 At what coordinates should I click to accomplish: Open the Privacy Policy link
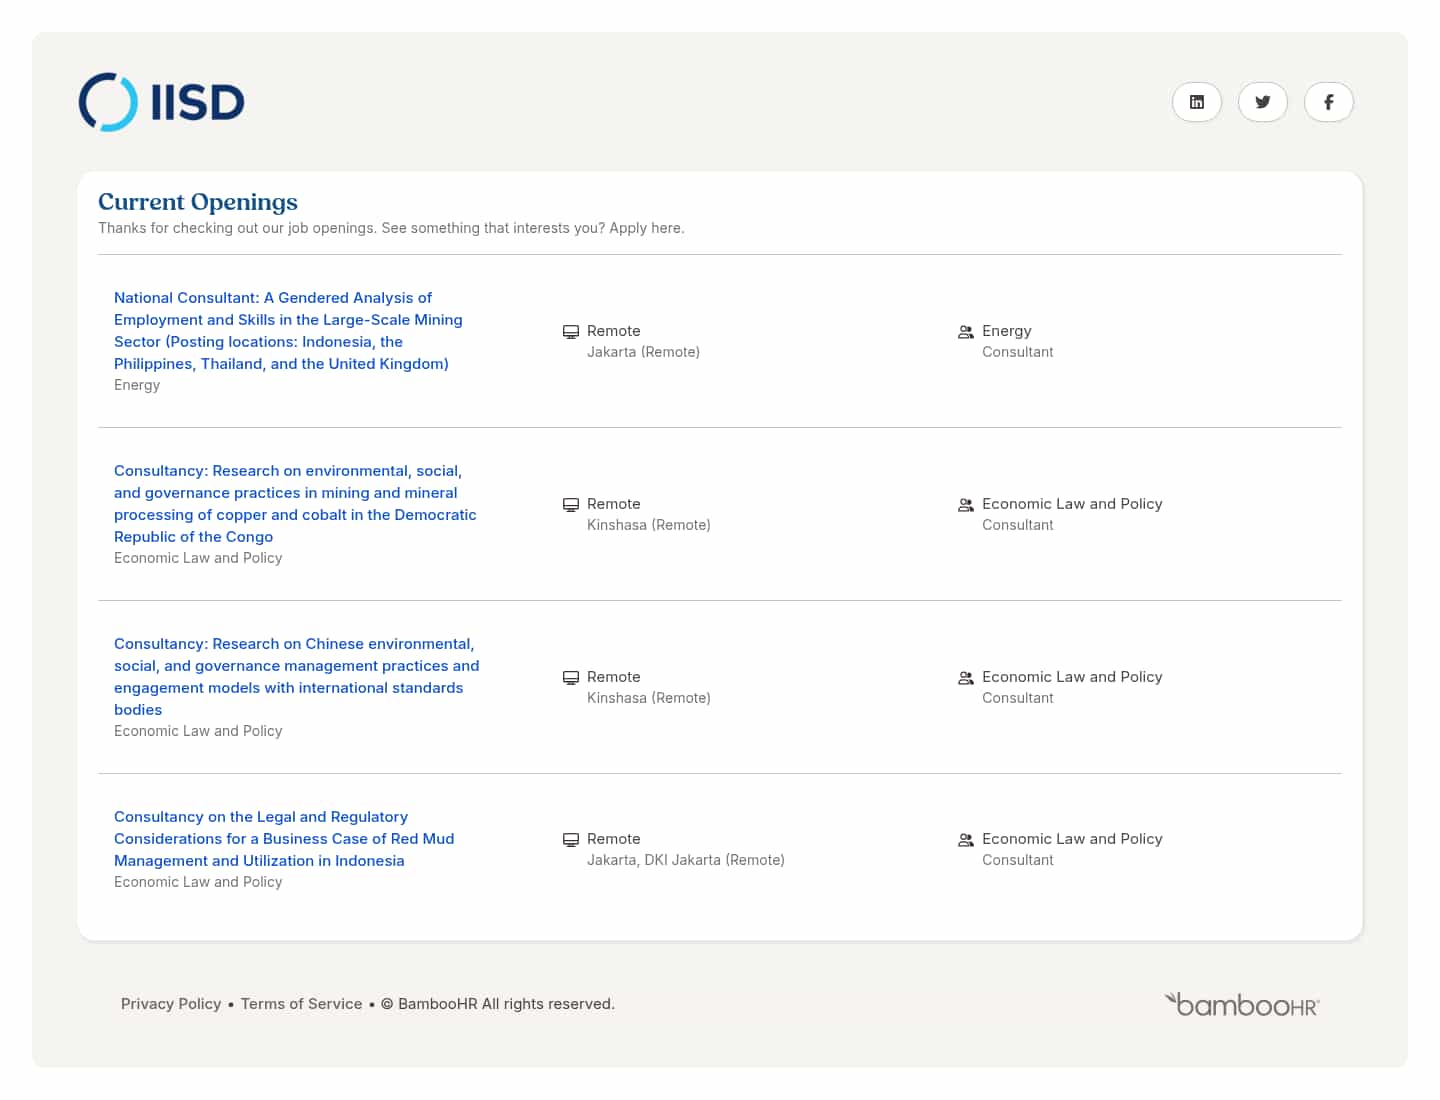171,1004
